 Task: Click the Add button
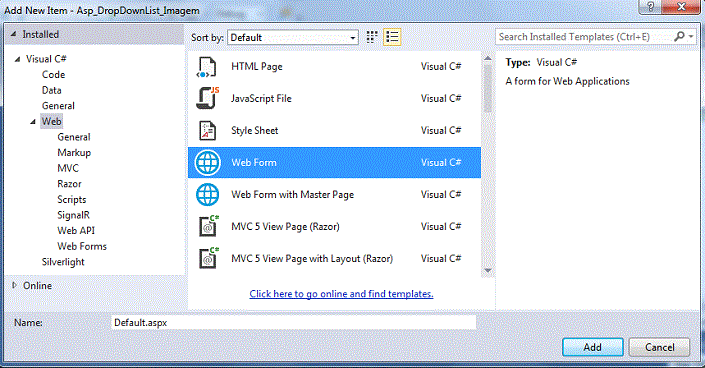[593, 347]
